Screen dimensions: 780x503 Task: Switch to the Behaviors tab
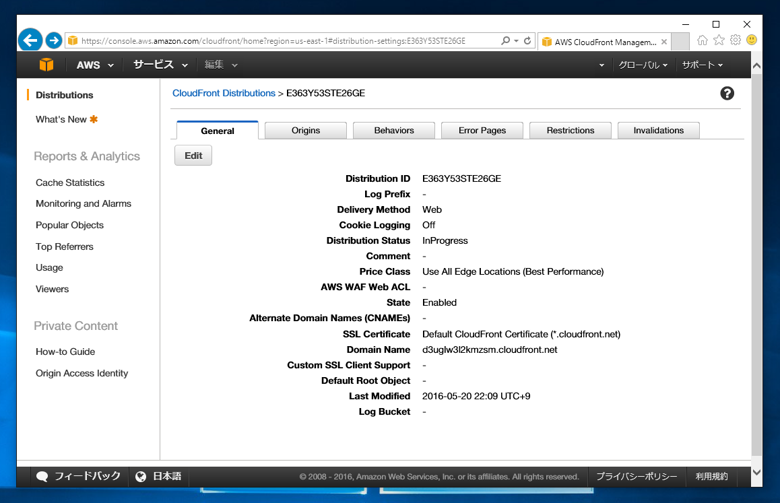coord(393,130)
